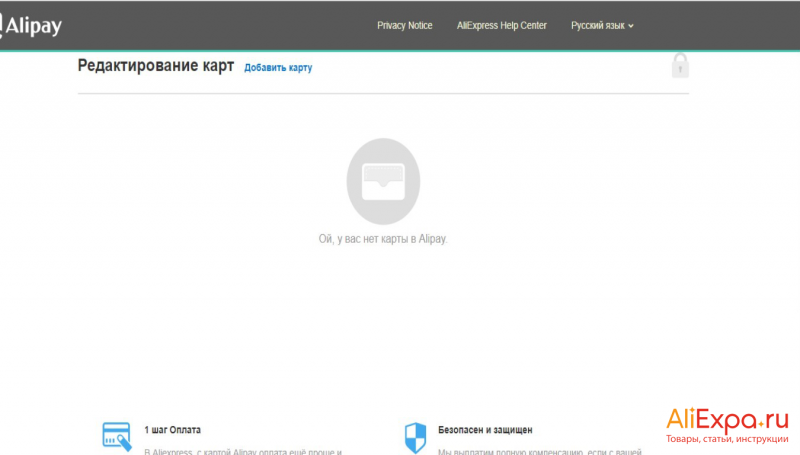
Task: Click the text starting 'В Aliexpress, с картой'
Action: 243,451
